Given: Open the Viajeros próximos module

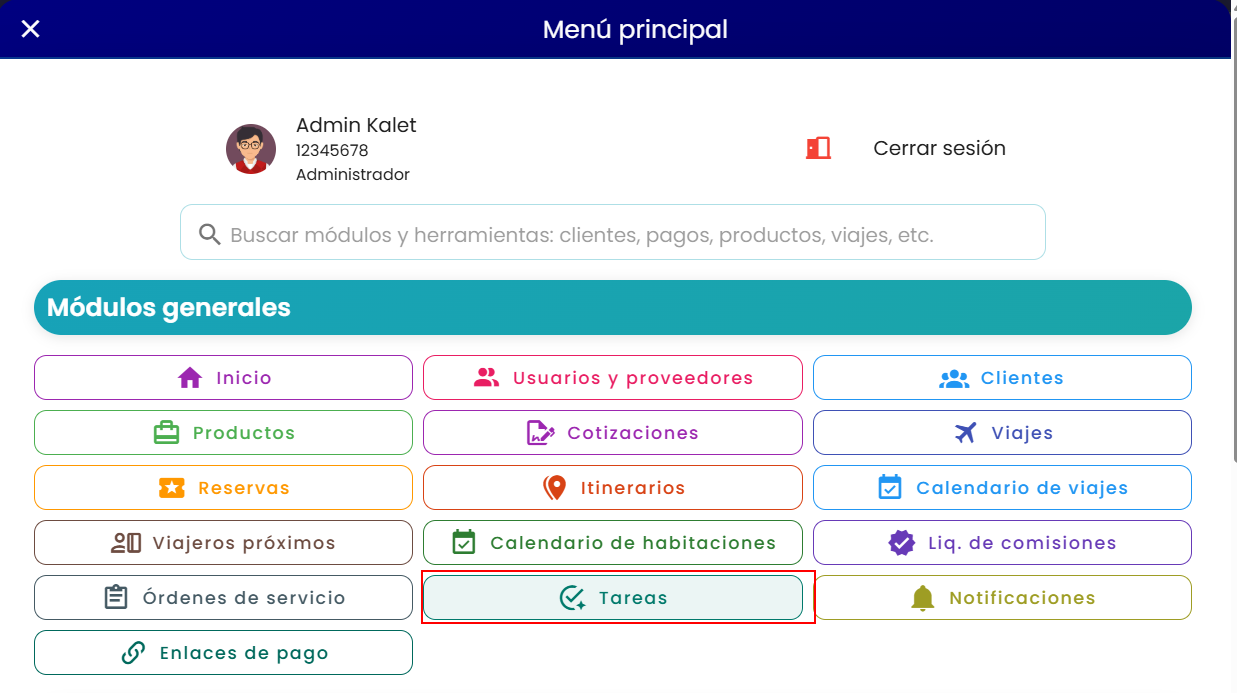Looking at the screenshot, I should click(223, 543).
